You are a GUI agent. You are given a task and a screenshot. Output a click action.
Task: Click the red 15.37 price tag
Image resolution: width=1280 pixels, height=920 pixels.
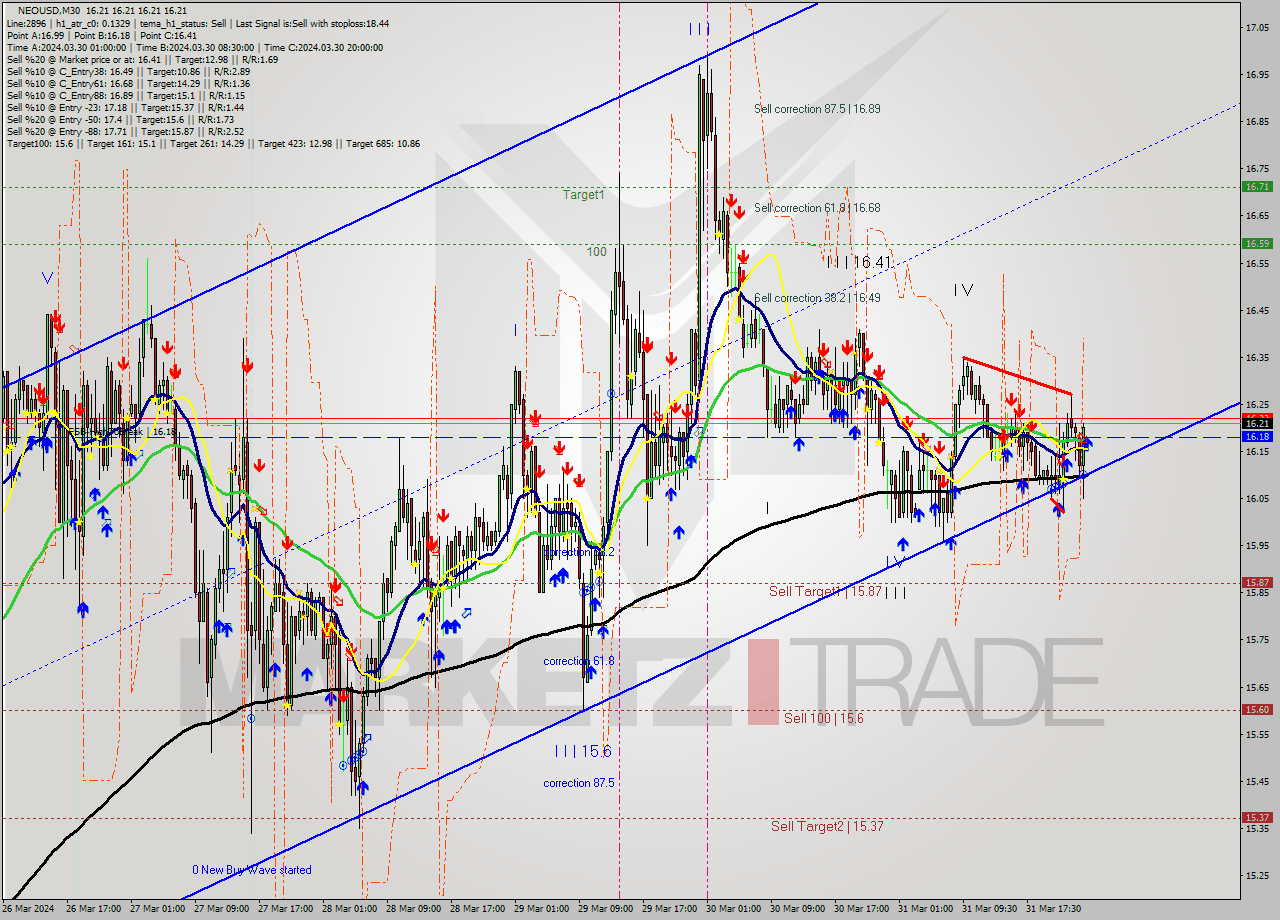[1257, 817]
